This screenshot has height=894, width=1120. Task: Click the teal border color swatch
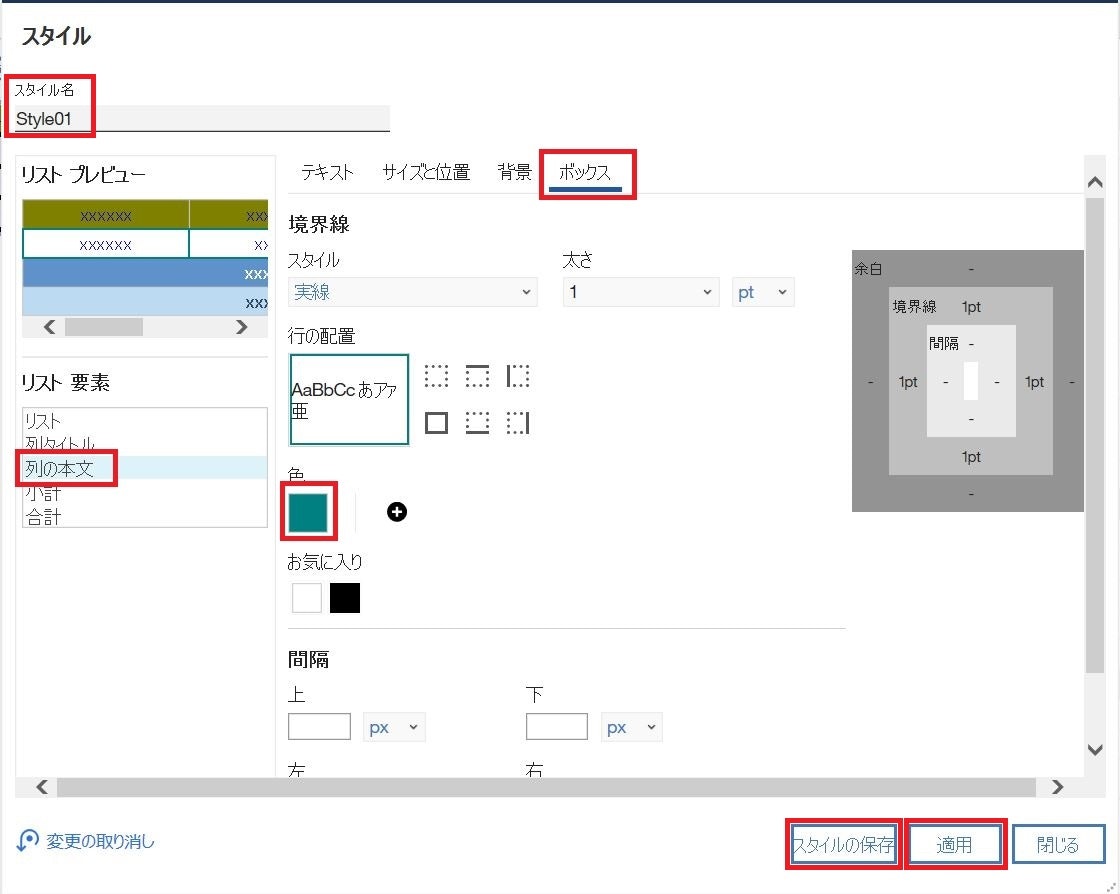click(308, 512)
